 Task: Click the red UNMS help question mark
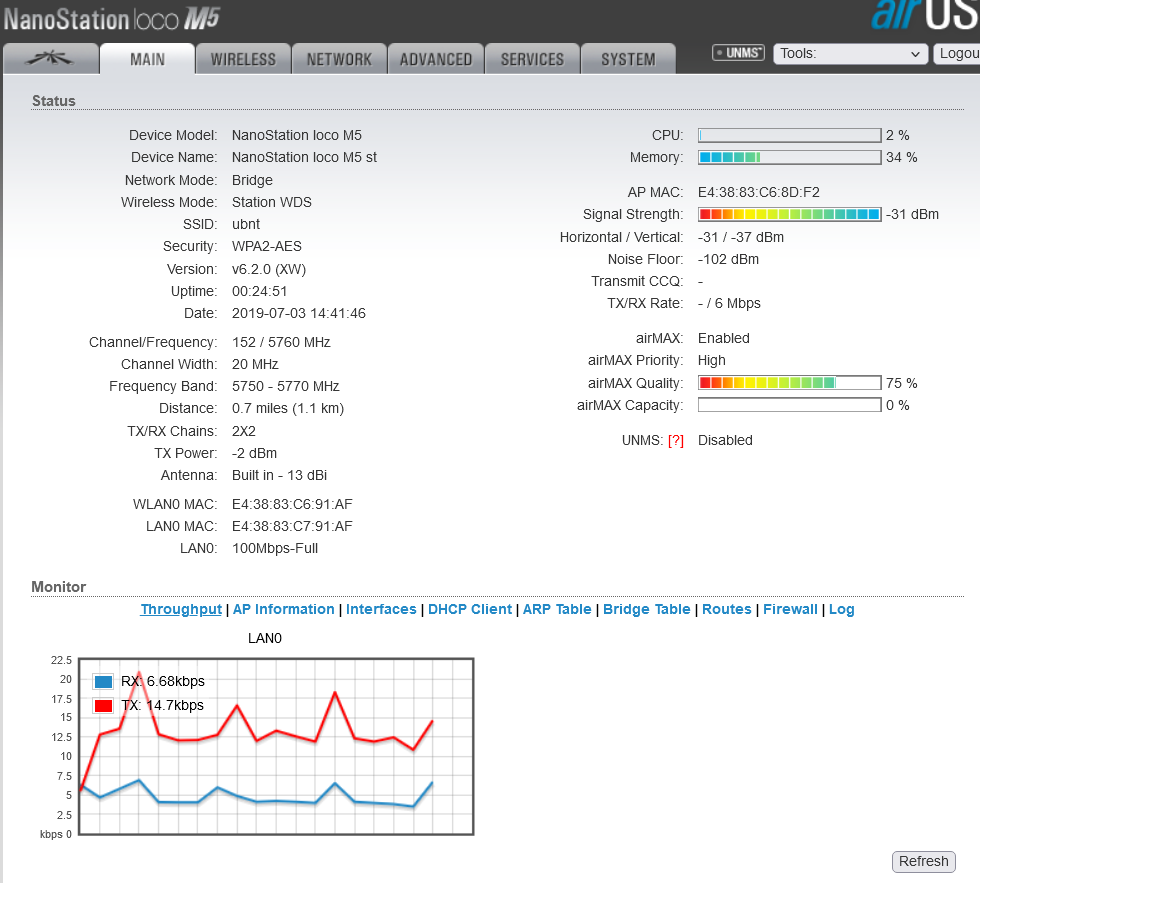pos(676,440)
